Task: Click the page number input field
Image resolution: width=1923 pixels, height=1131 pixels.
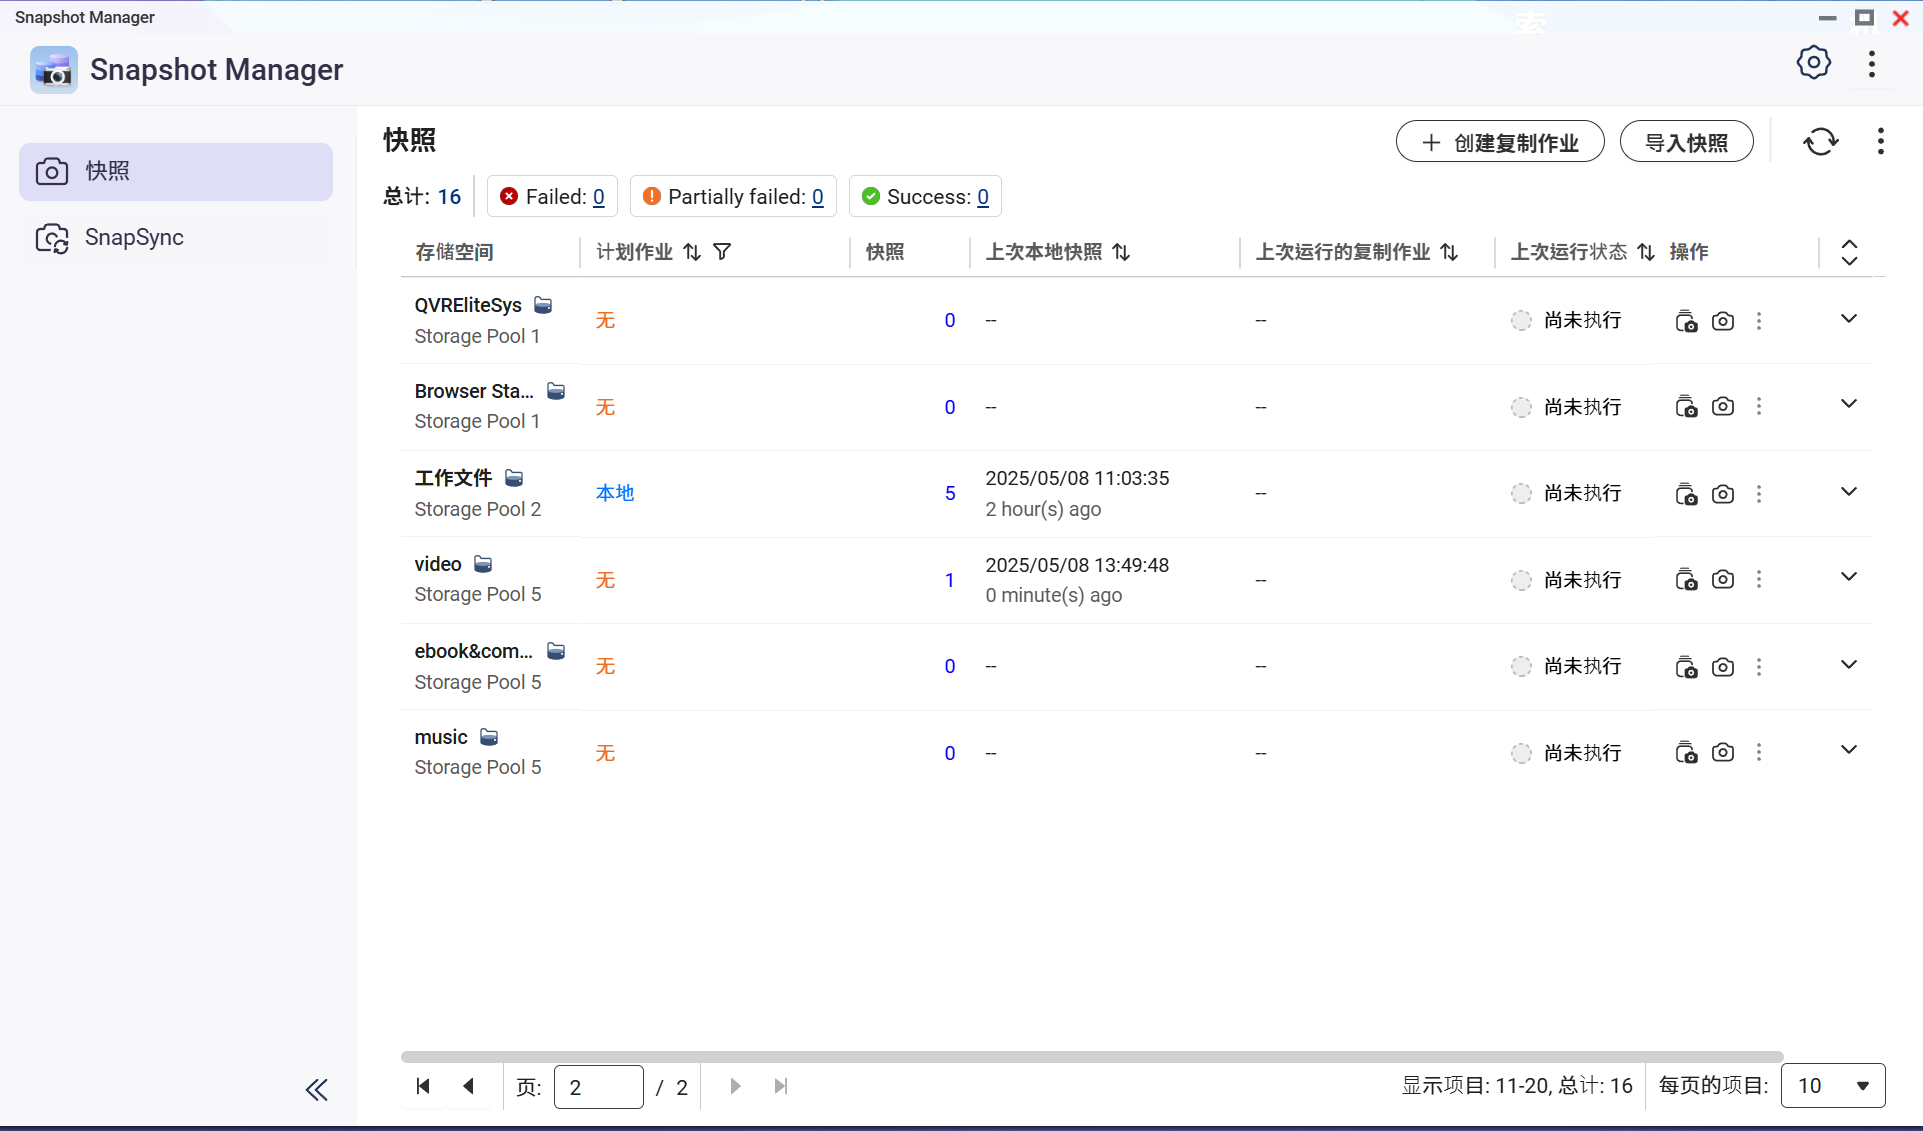Action: [598, 1087]
